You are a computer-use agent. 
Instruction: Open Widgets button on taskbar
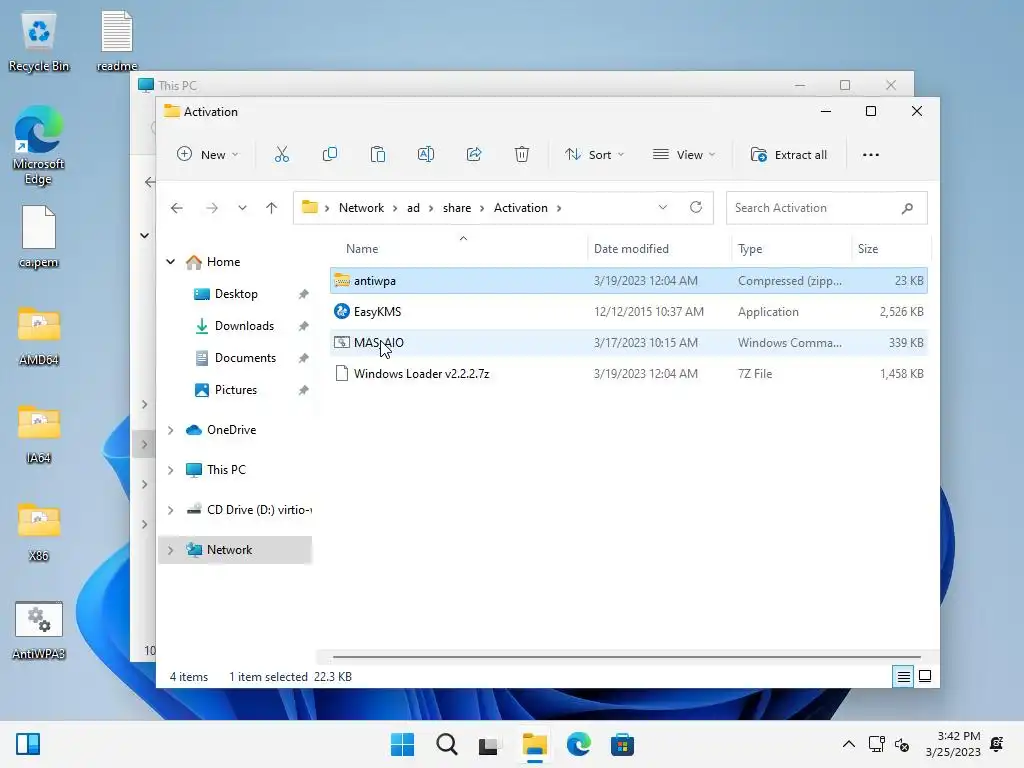pyautogui.click(x=28, y=744)
